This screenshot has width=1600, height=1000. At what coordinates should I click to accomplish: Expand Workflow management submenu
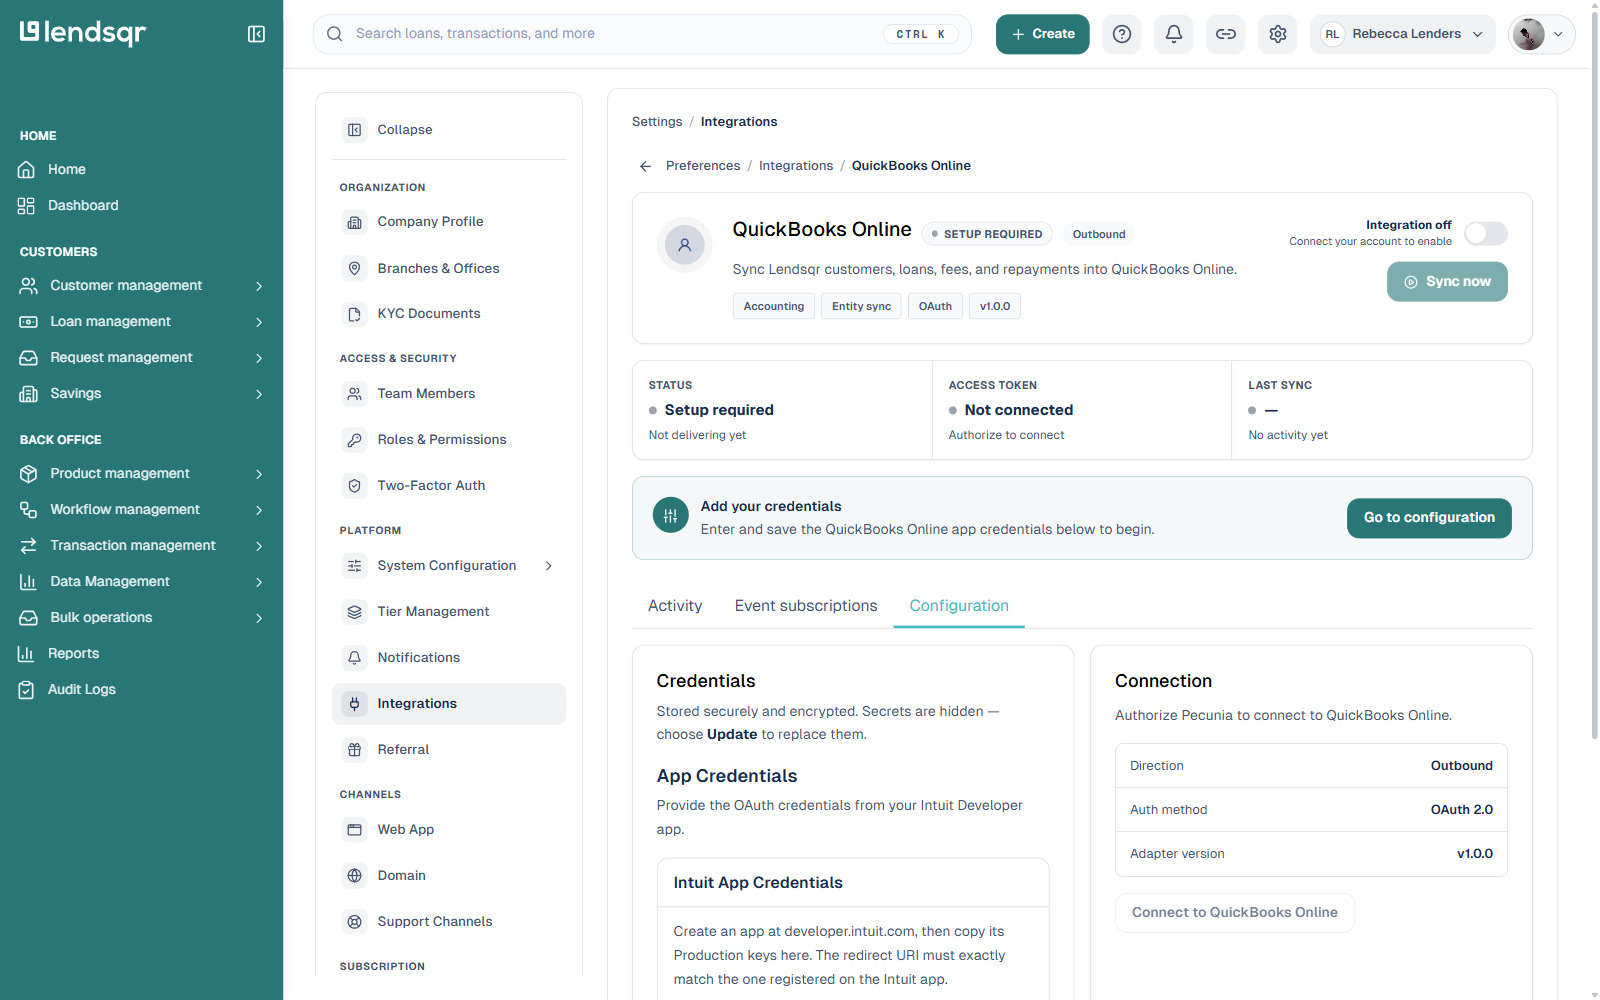tap(259, 510)
